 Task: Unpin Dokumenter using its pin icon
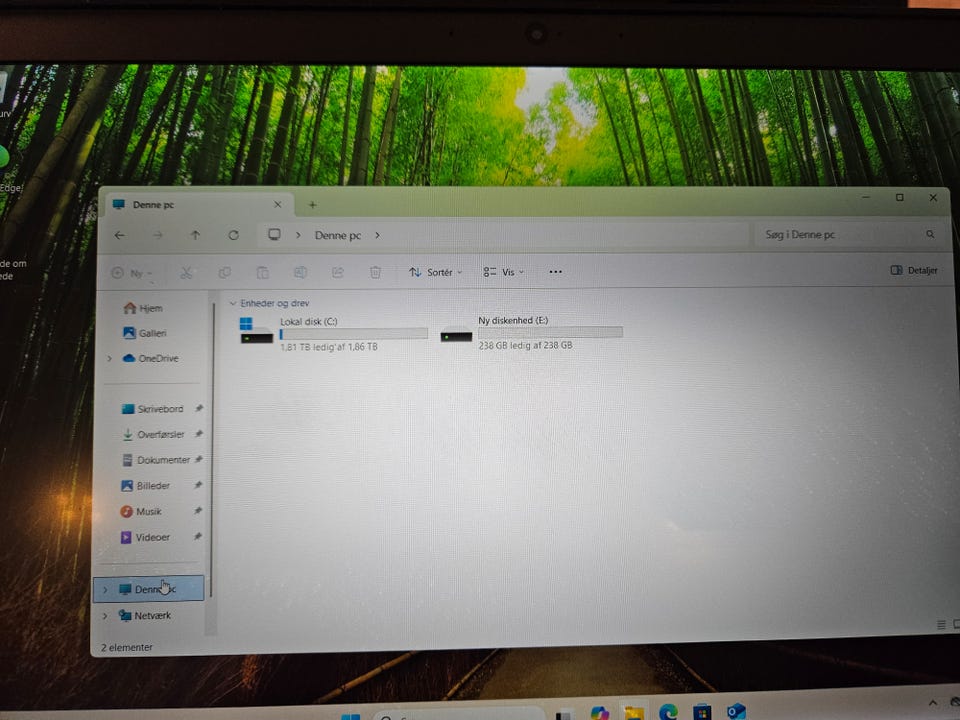(198, 459)
